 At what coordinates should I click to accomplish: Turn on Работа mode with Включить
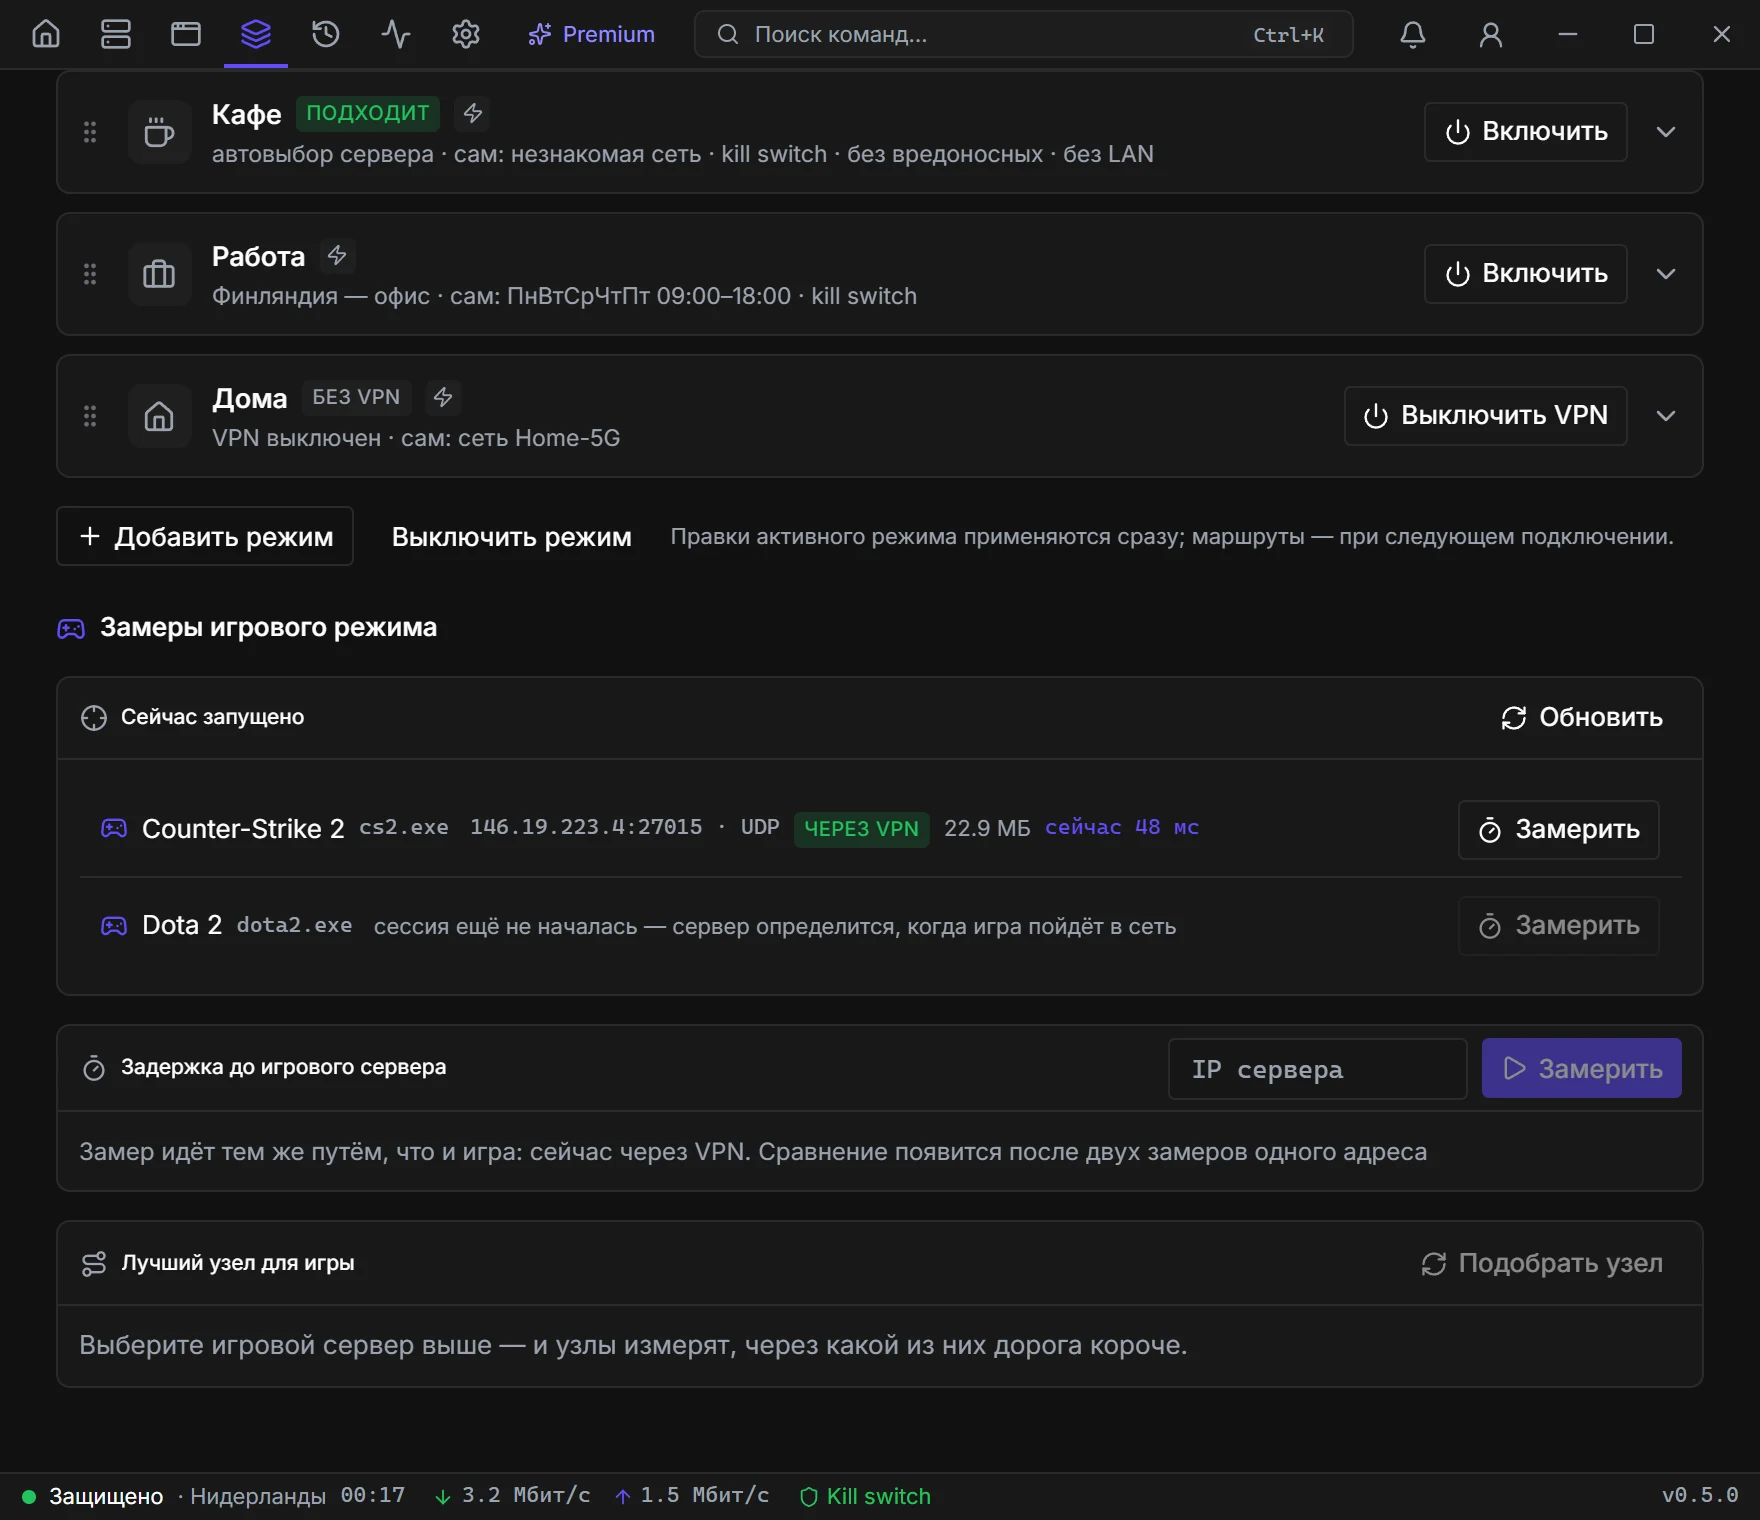1525,274
